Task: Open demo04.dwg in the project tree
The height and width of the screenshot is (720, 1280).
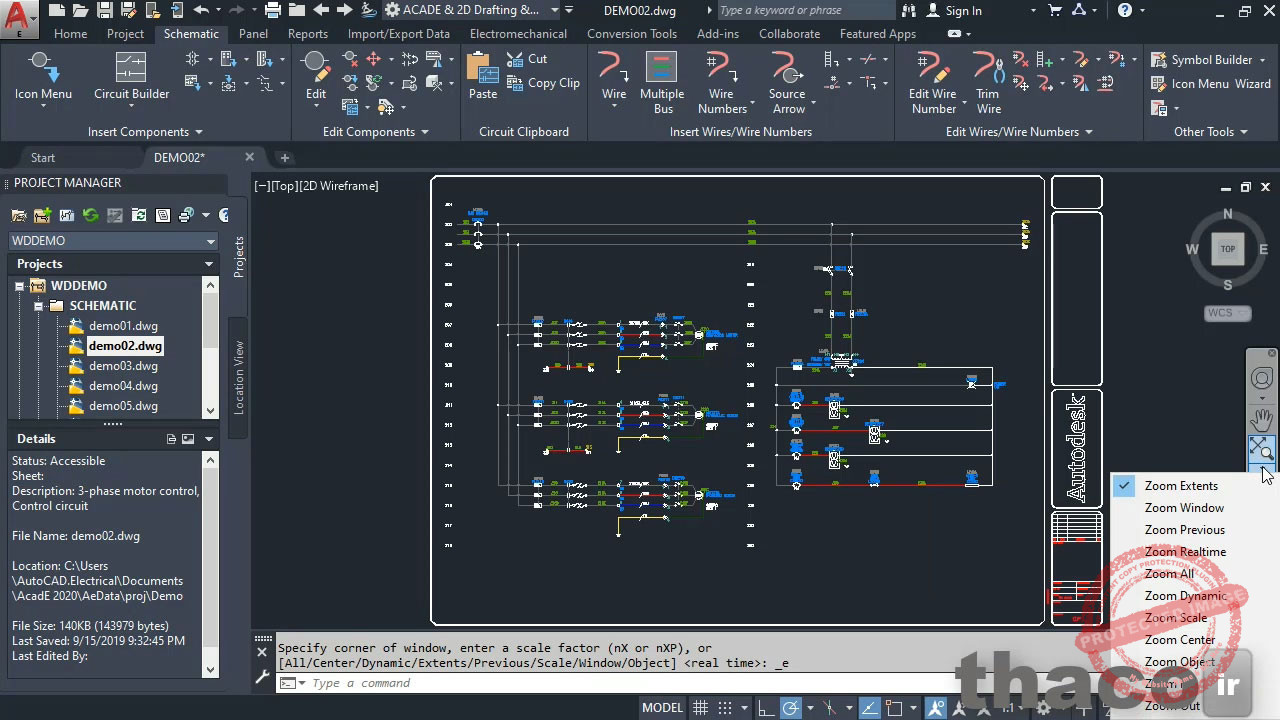Action: click(x=123, y=386)
